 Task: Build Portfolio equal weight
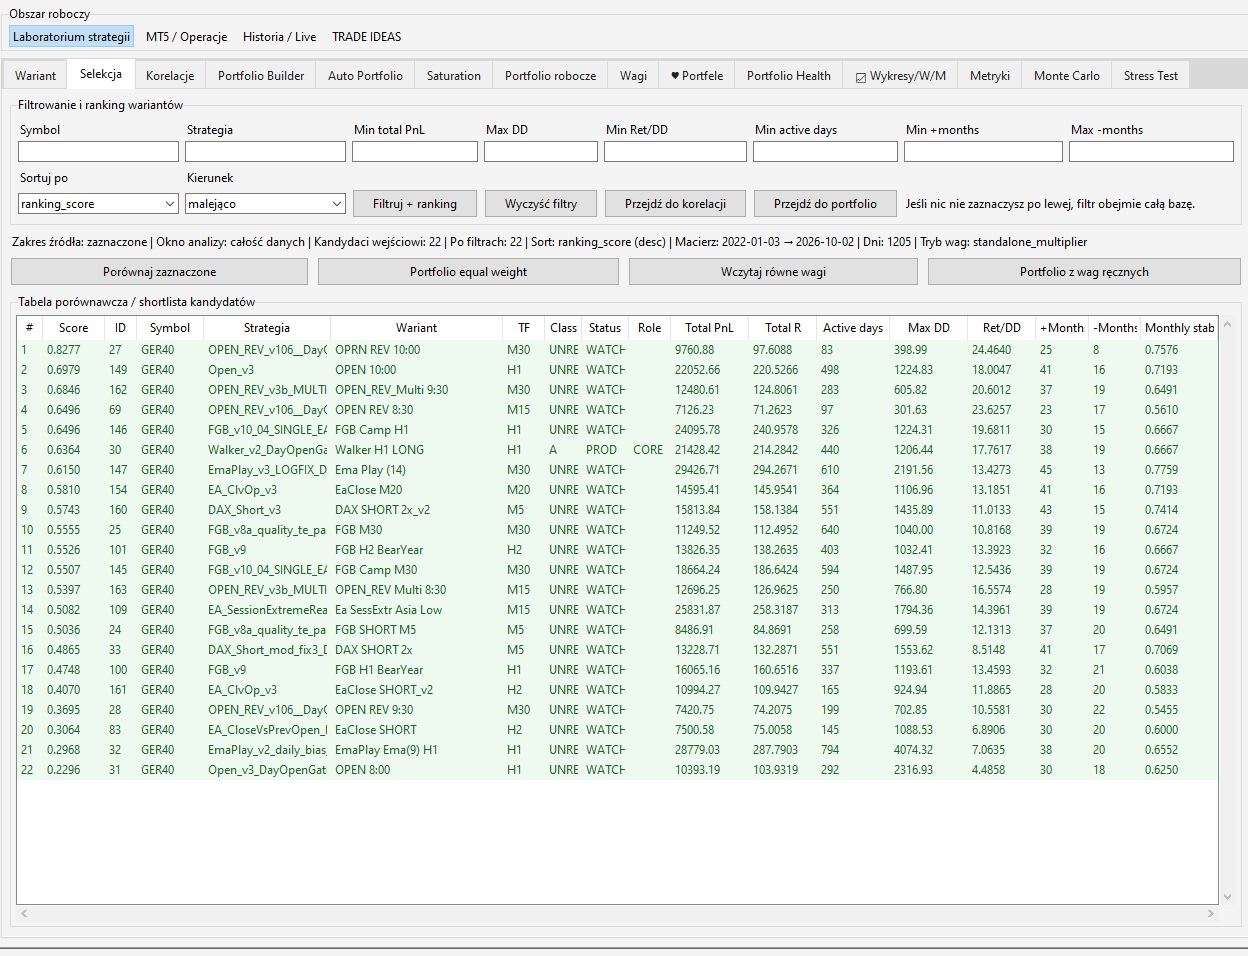coord(468,272)
